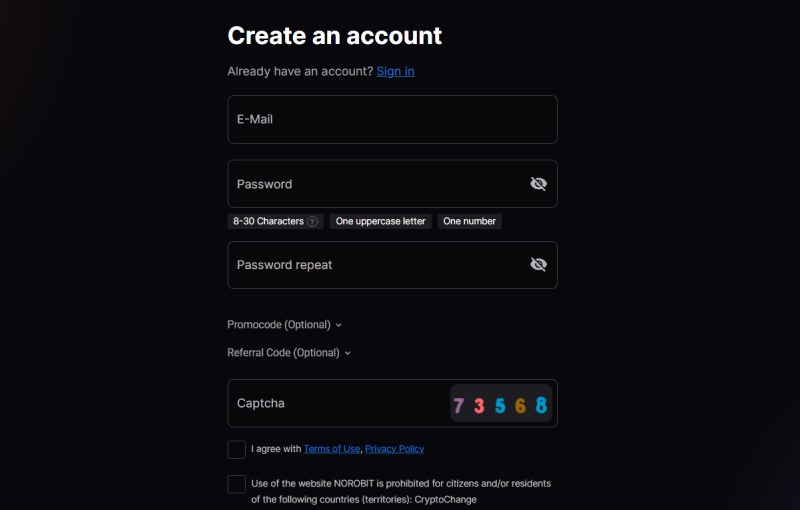The width and height of the screenshot is (800, 510).
Task: Click the "8-30 Characters" requirement tag
Action: point(267,221)
